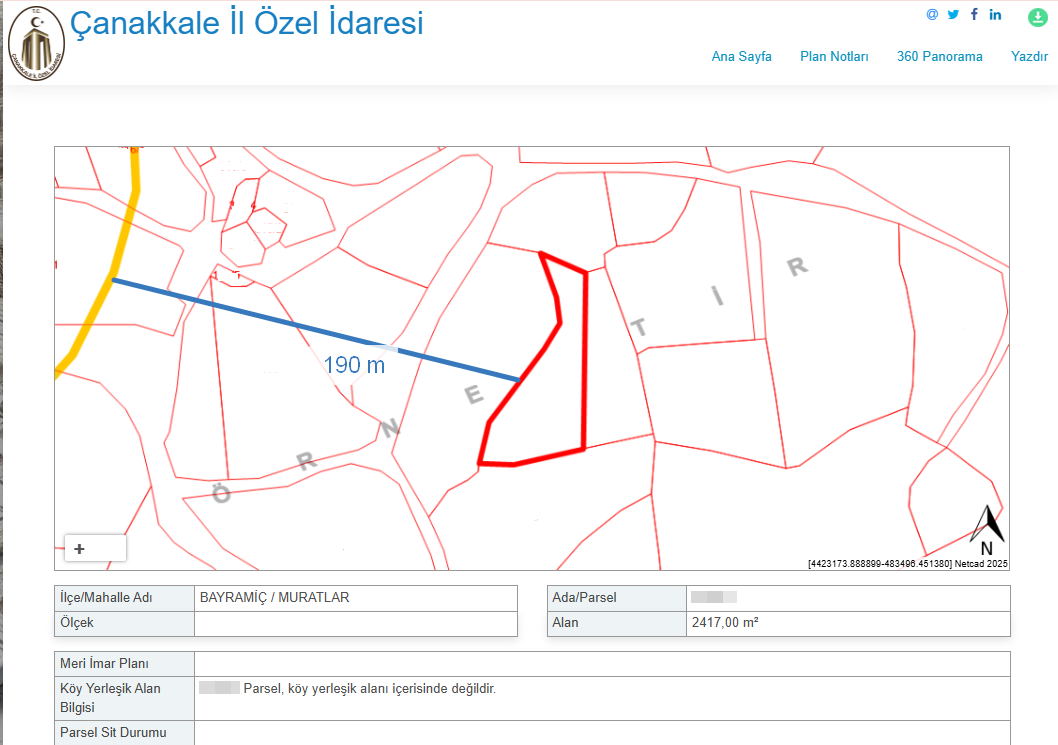Click the Alan value 2417,00 m² cell
1058x745 pixels.
[847, 623]
